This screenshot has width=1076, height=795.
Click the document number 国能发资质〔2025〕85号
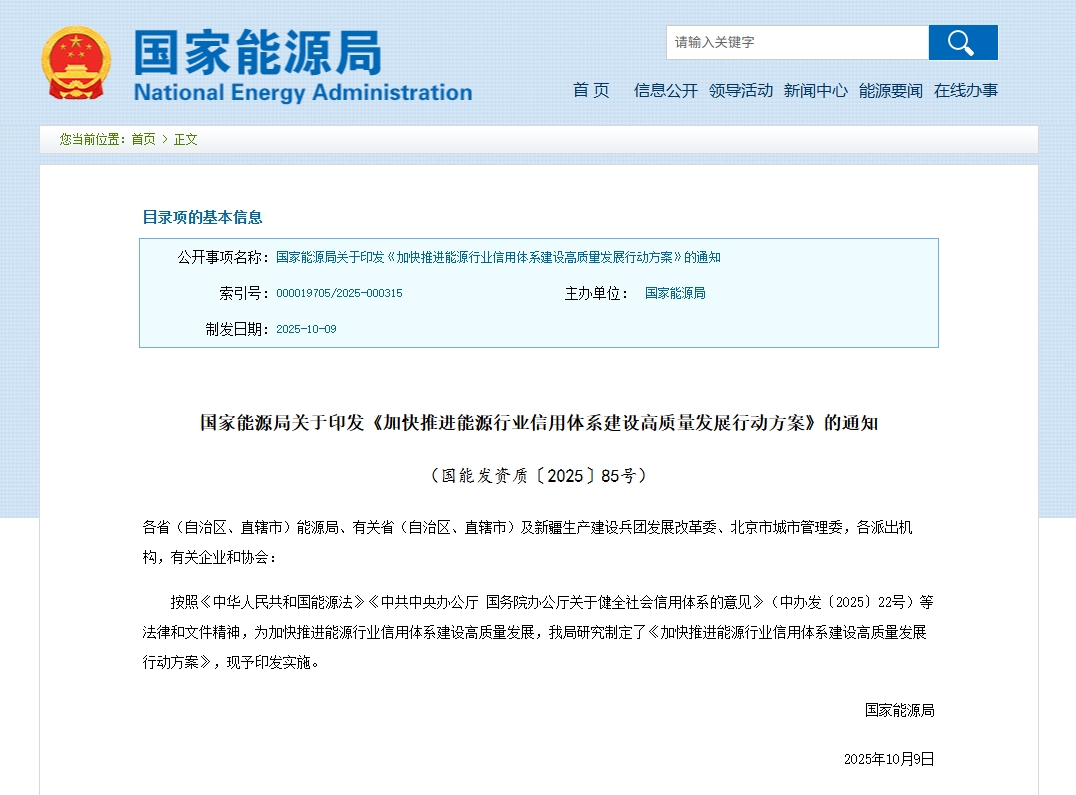(x=538, y=476)
